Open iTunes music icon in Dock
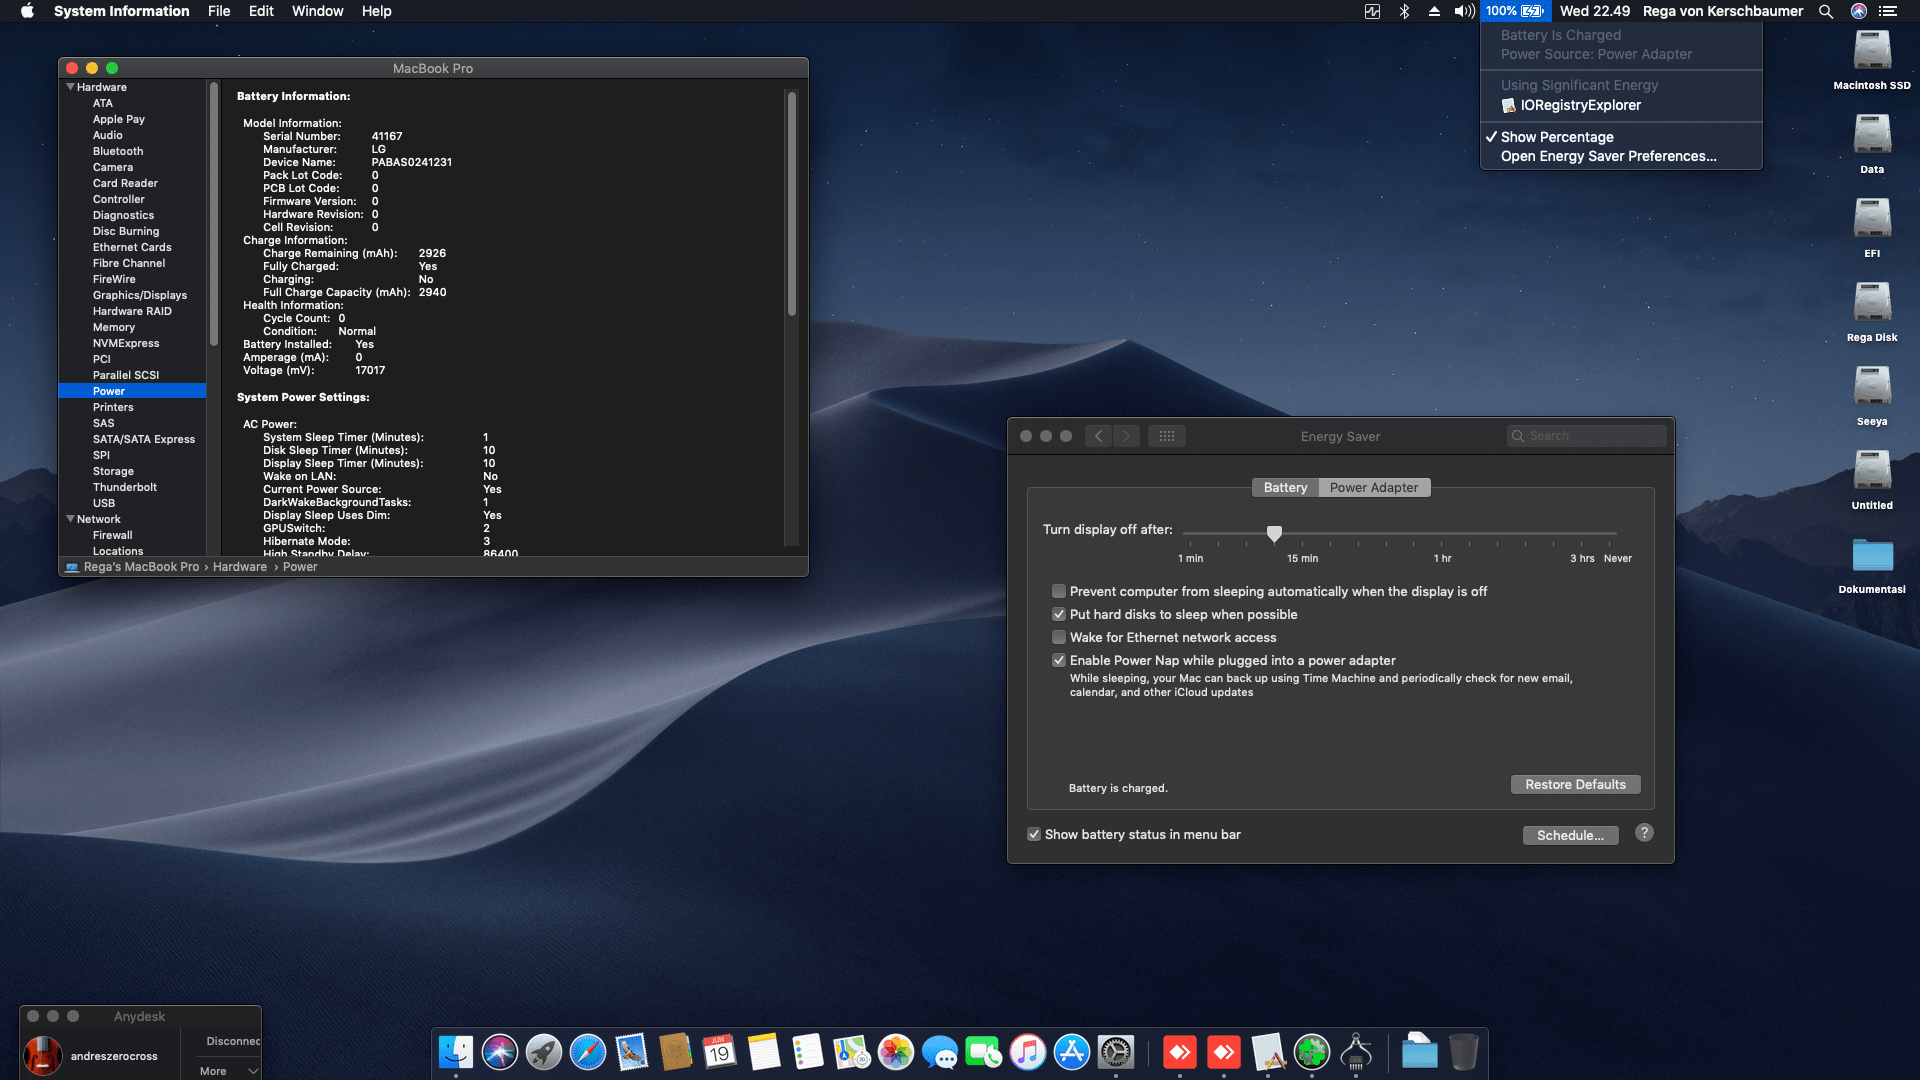This screenshot has width=1920, height=1080. 1028,1052
